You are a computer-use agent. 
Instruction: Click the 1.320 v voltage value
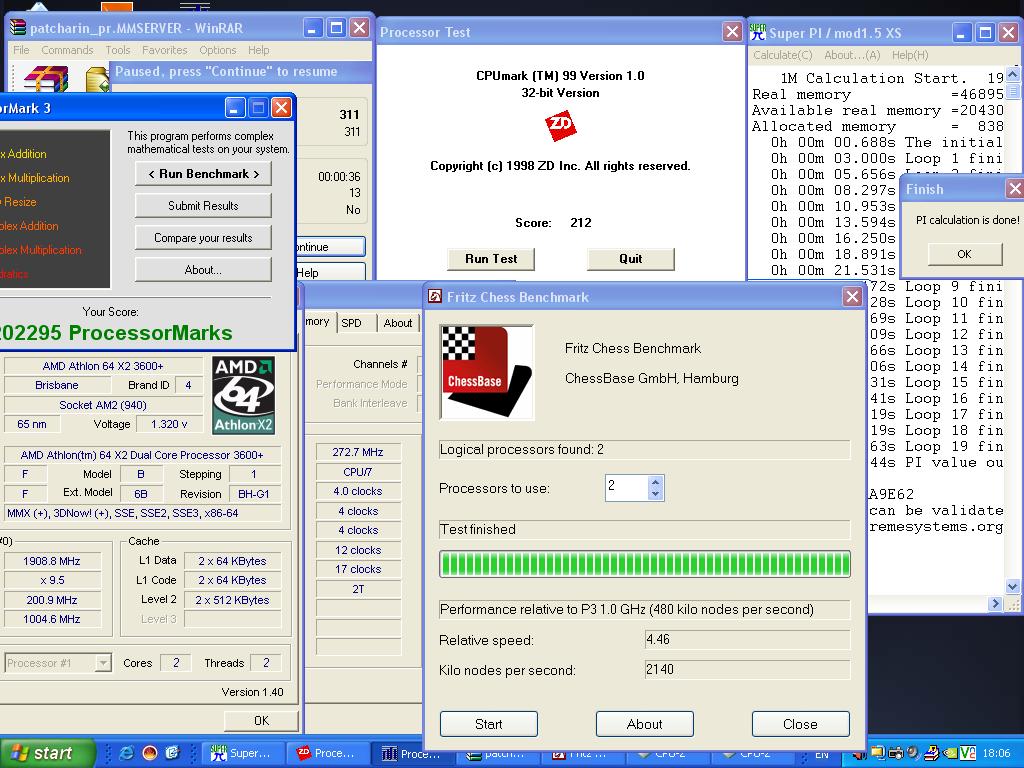[169, 424]
